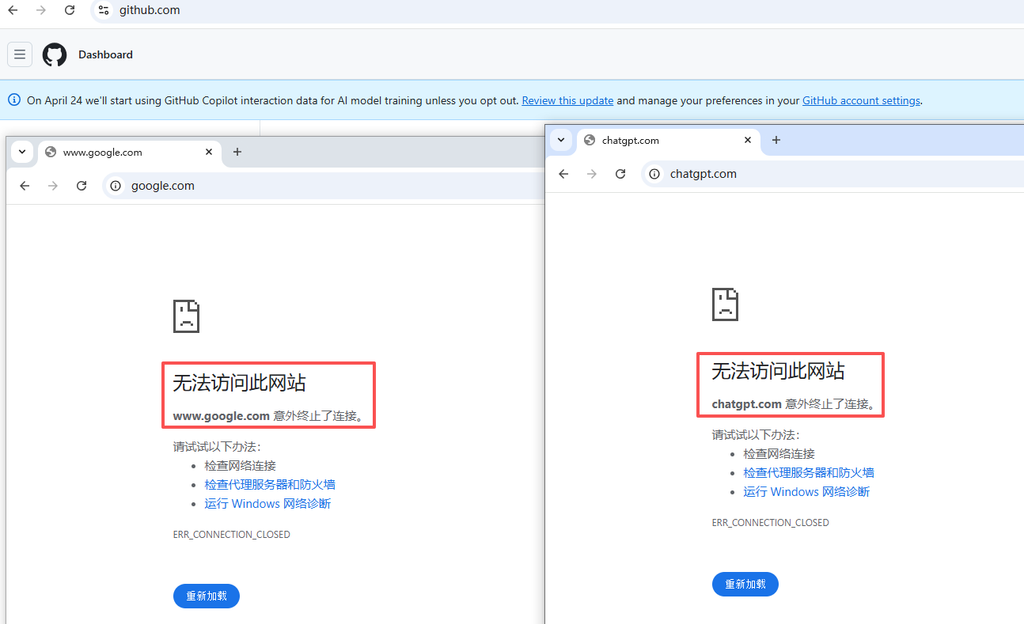Image resolution: width=1024 pixels, height=624 pixels.
Task: Click the chatgpt.com address field
Action: click(x=833, y=174)
